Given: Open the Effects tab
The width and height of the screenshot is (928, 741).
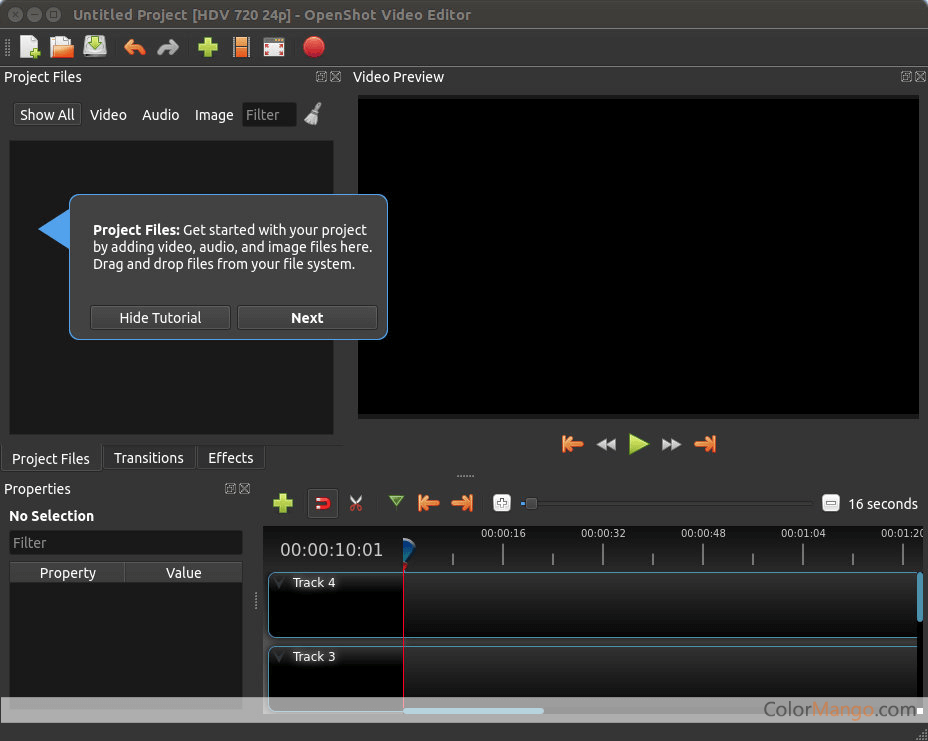Looking at the screenshot, I should [x=231, y=458].
